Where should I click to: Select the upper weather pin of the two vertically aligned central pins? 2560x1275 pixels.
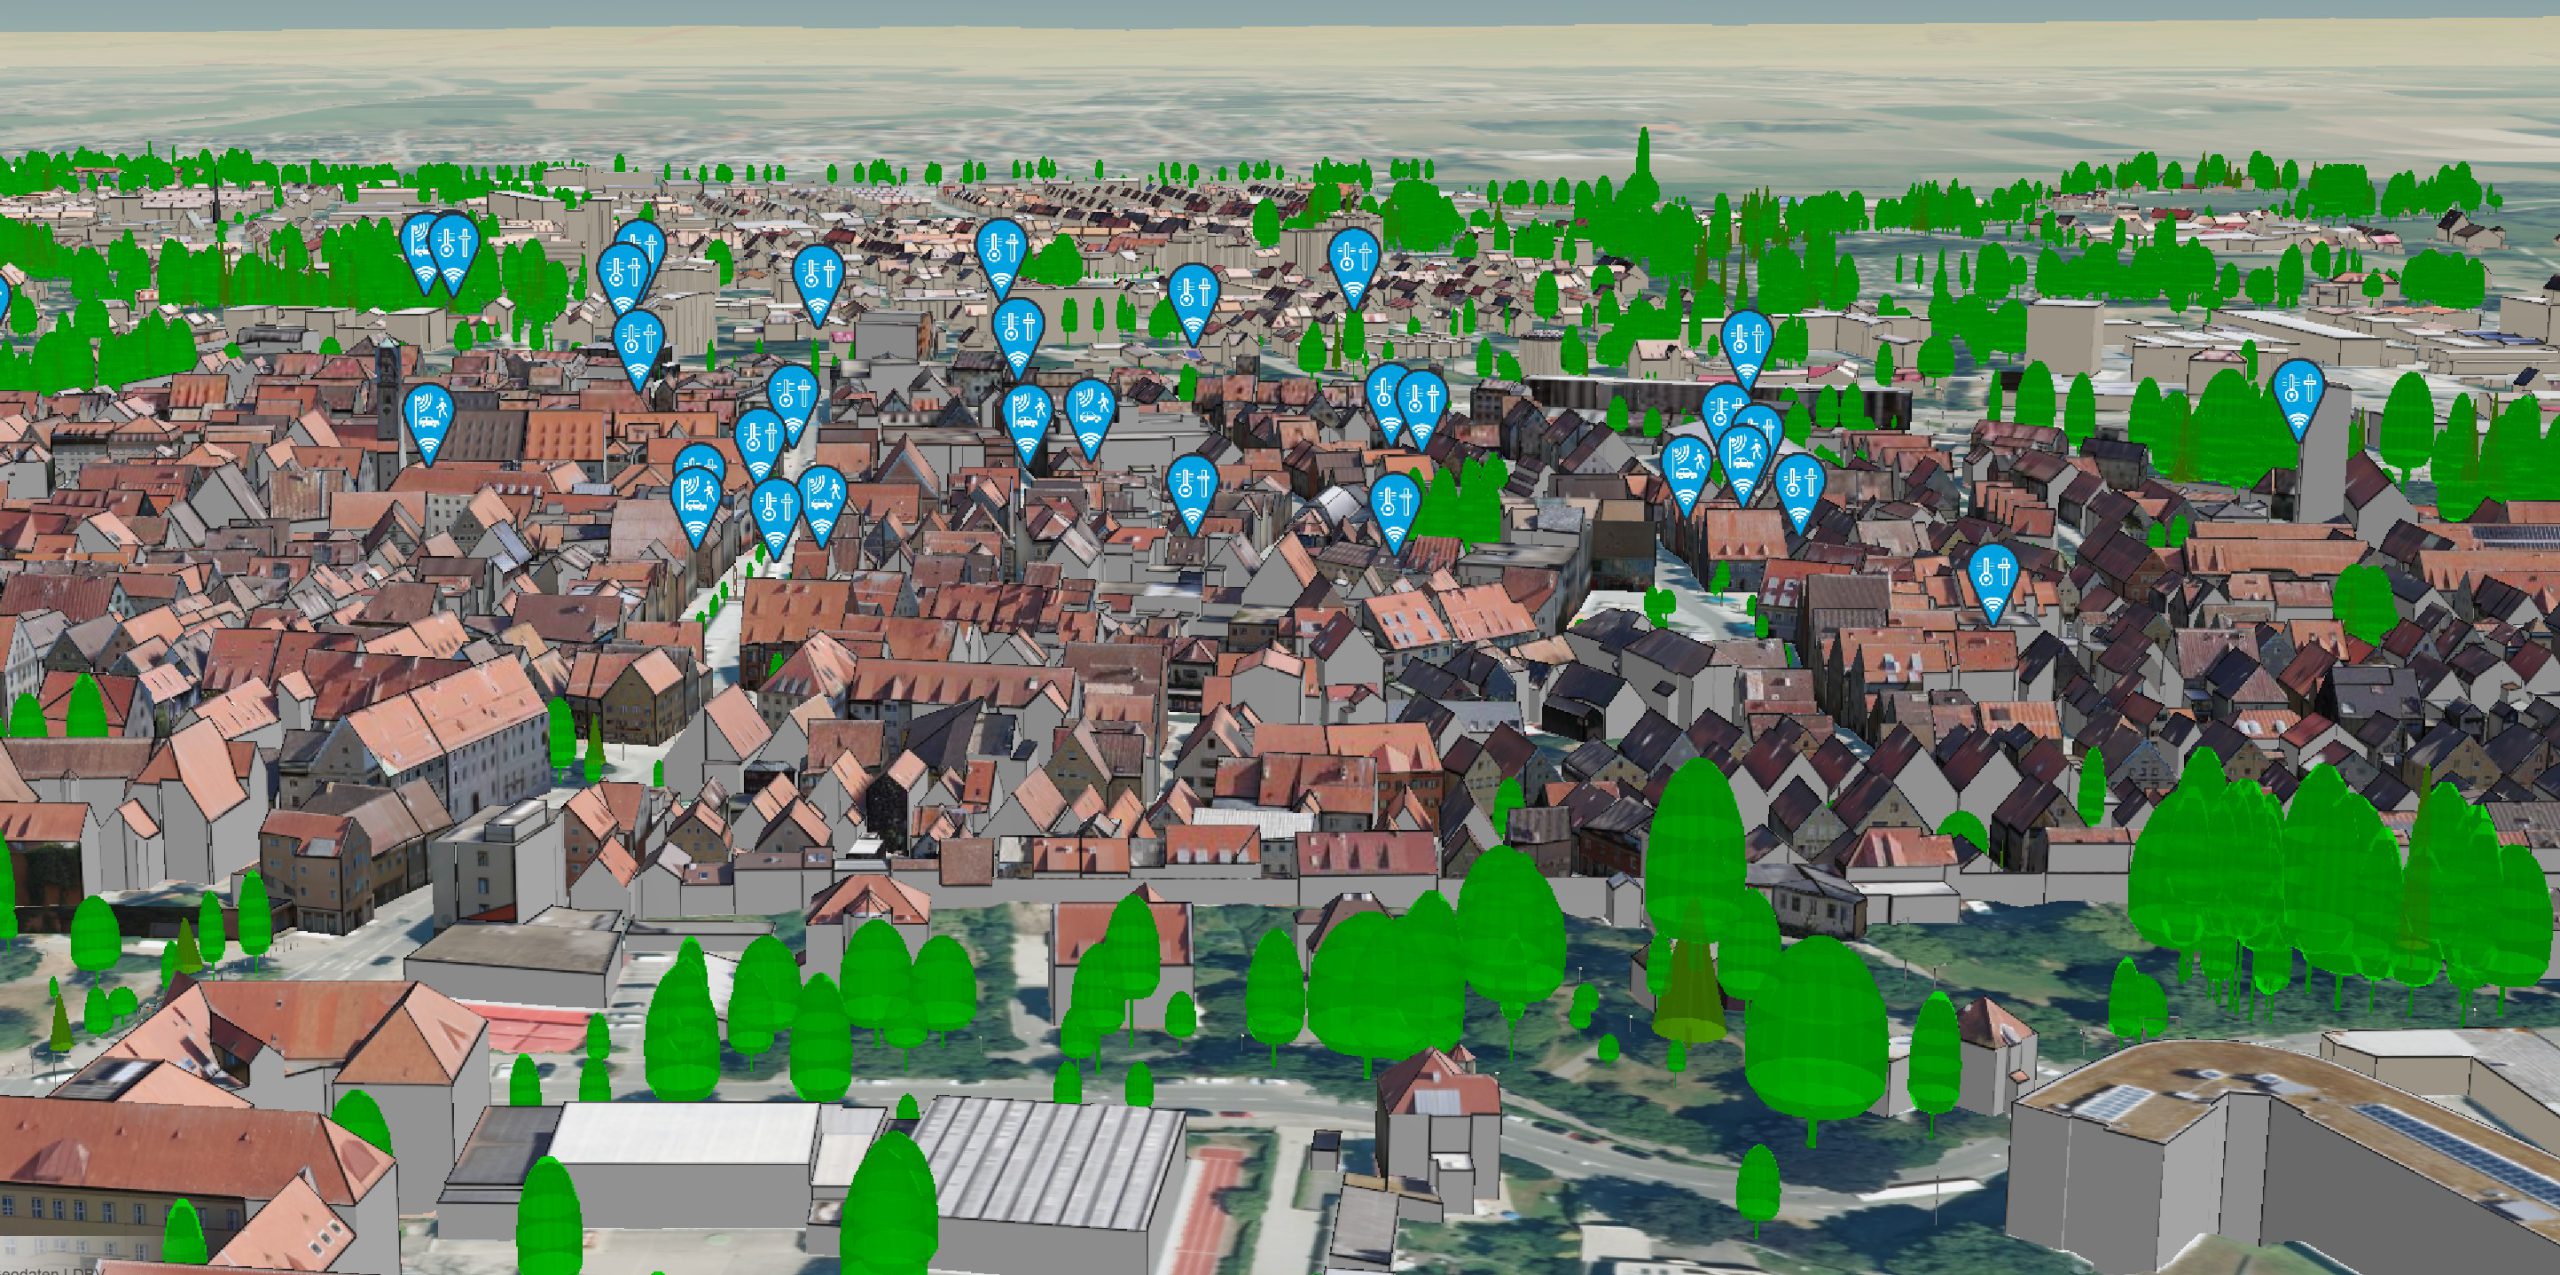click(x=1000, y=257)
